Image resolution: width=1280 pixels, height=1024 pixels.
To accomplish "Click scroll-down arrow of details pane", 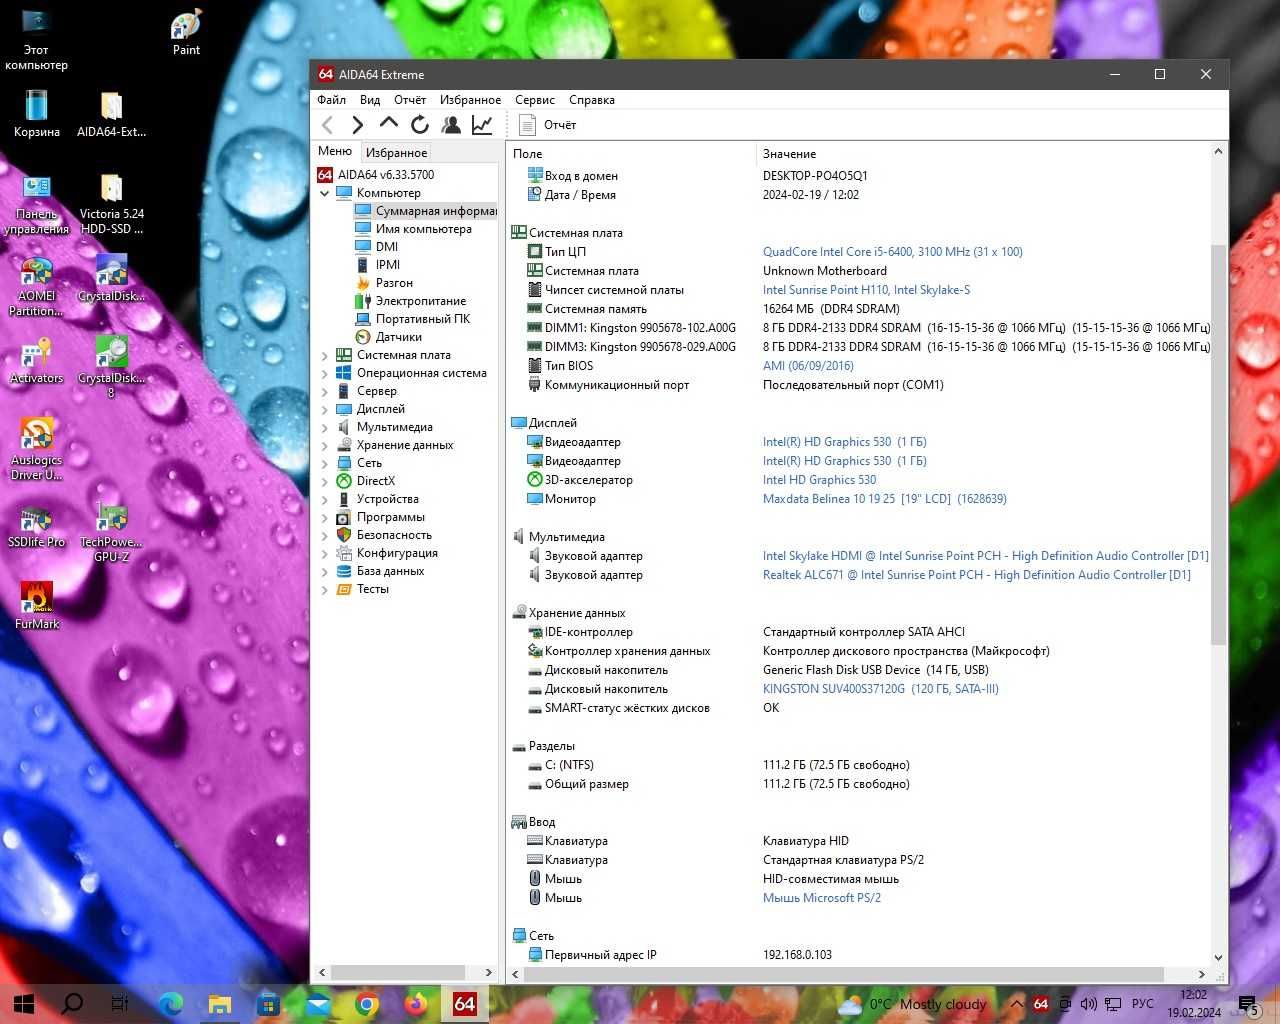I will tap(1218, 958).
